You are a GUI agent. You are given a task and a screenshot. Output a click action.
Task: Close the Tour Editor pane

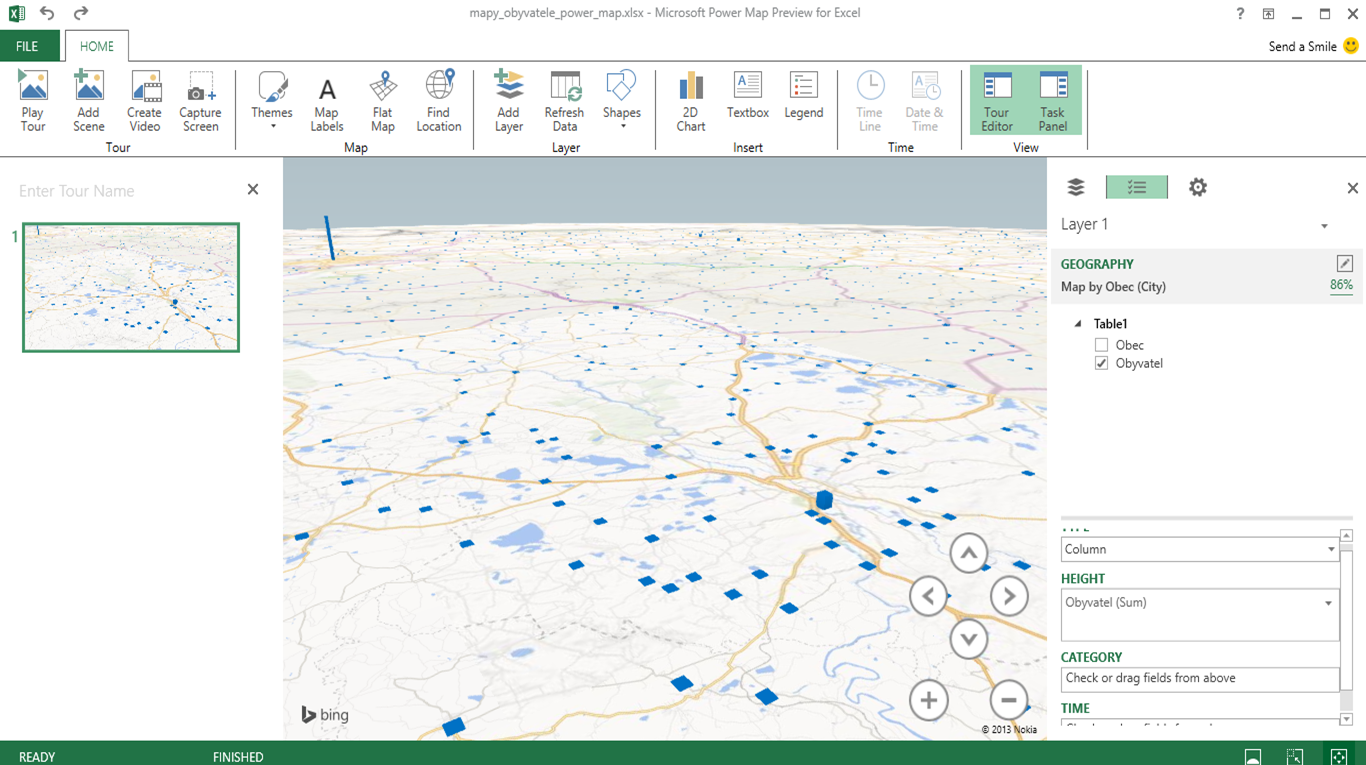(253, 189)
